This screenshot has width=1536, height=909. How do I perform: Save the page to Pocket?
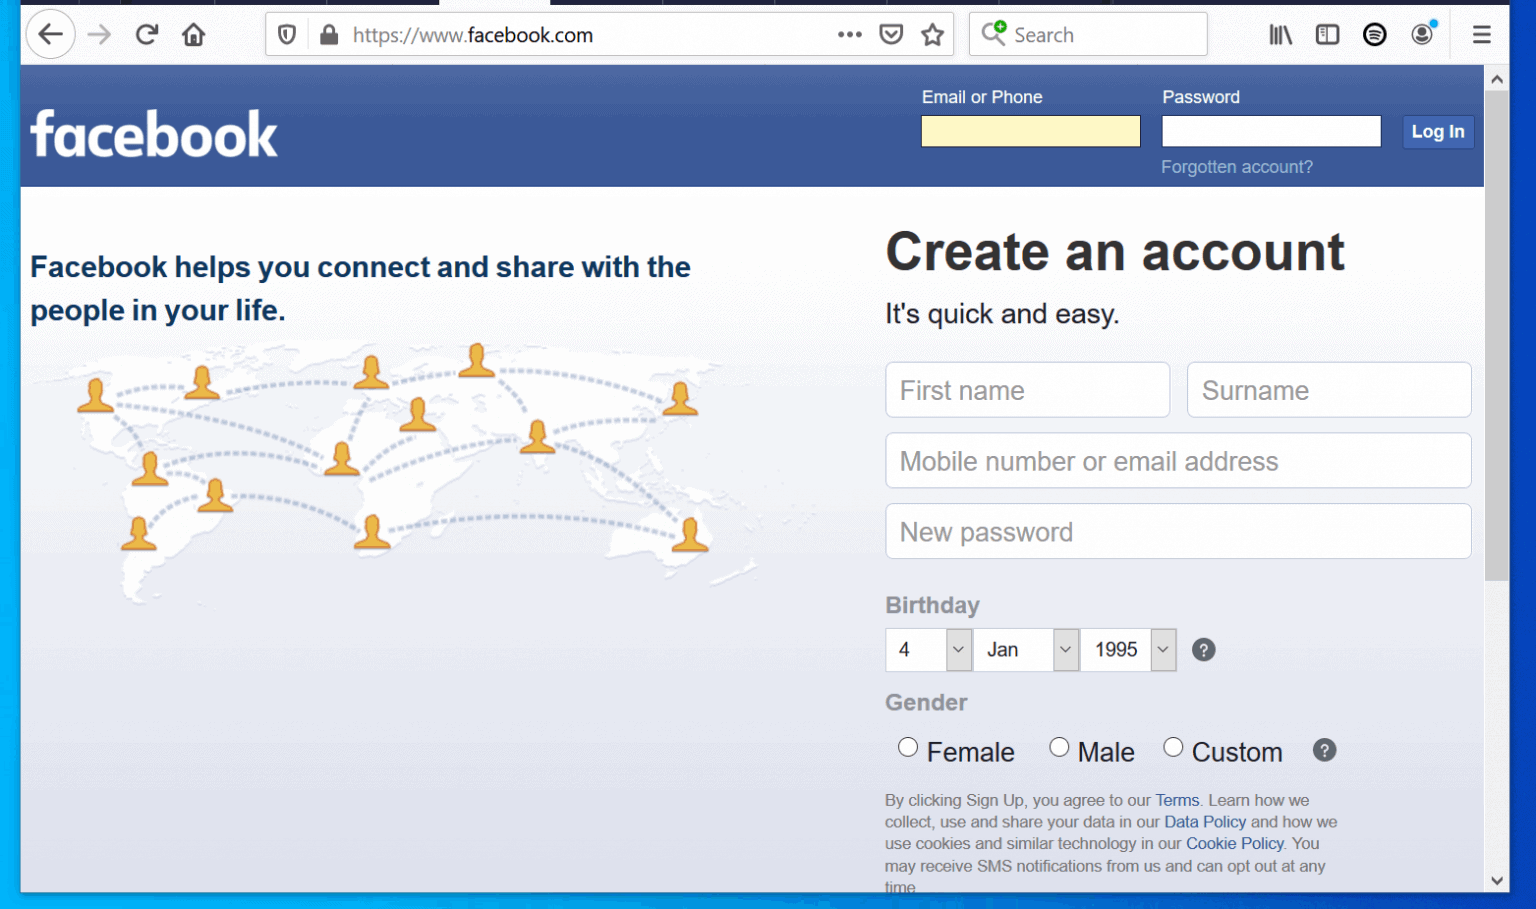(891, 33)
